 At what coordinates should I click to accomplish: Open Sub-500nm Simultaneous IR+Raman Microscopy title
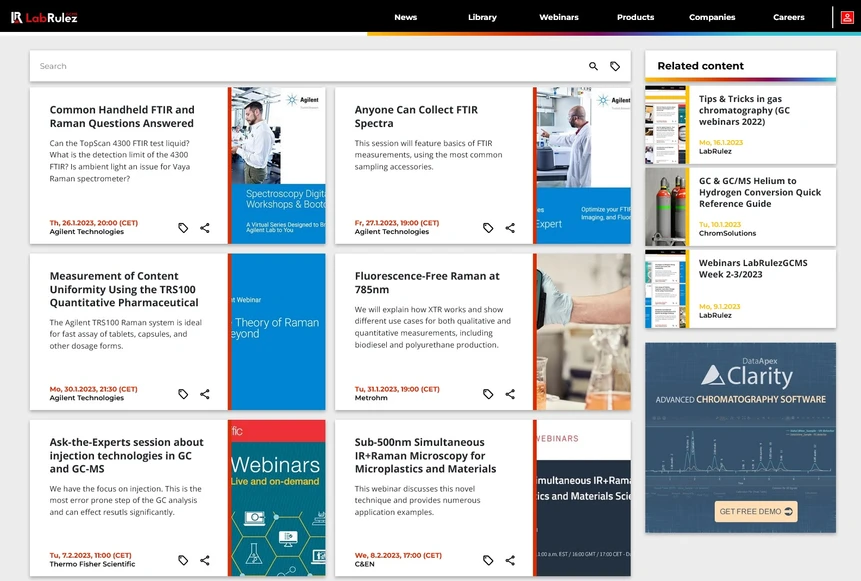point(426,455)
